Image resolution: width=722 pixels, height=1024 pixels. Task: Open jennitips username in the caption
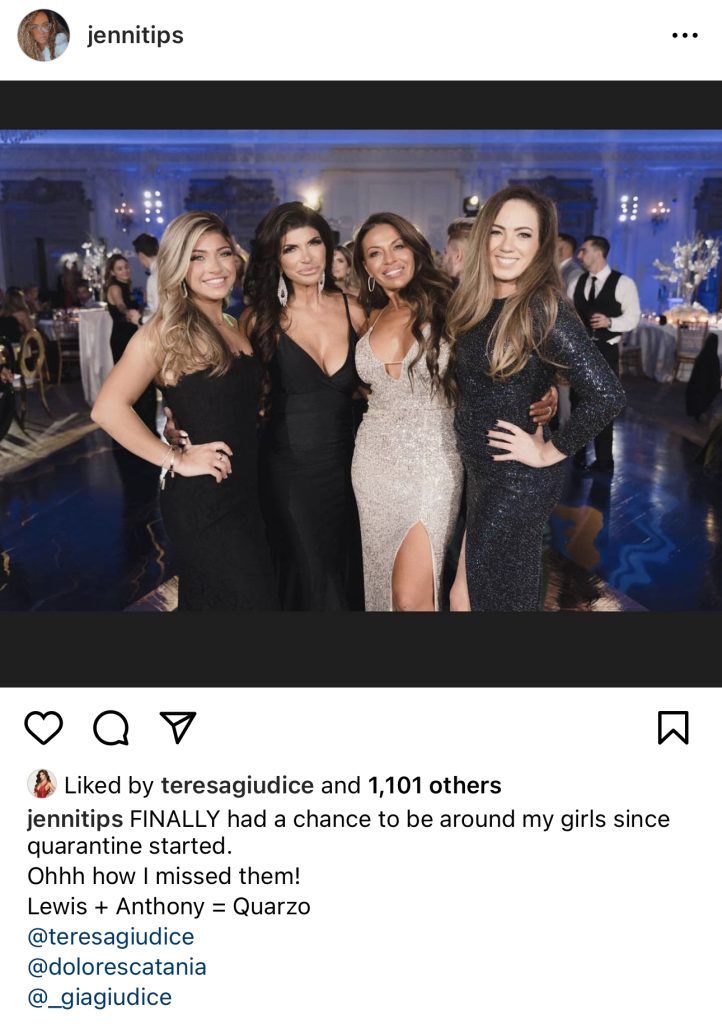[75, 819]
